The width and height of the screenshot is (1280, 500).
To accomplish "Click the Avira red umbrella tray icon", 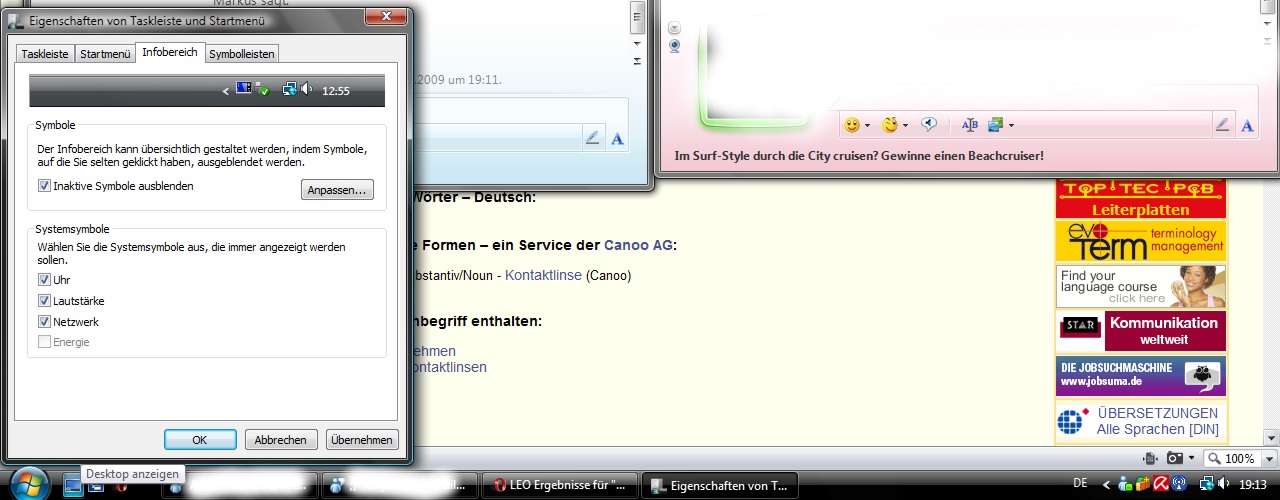I will (1161, 484).
